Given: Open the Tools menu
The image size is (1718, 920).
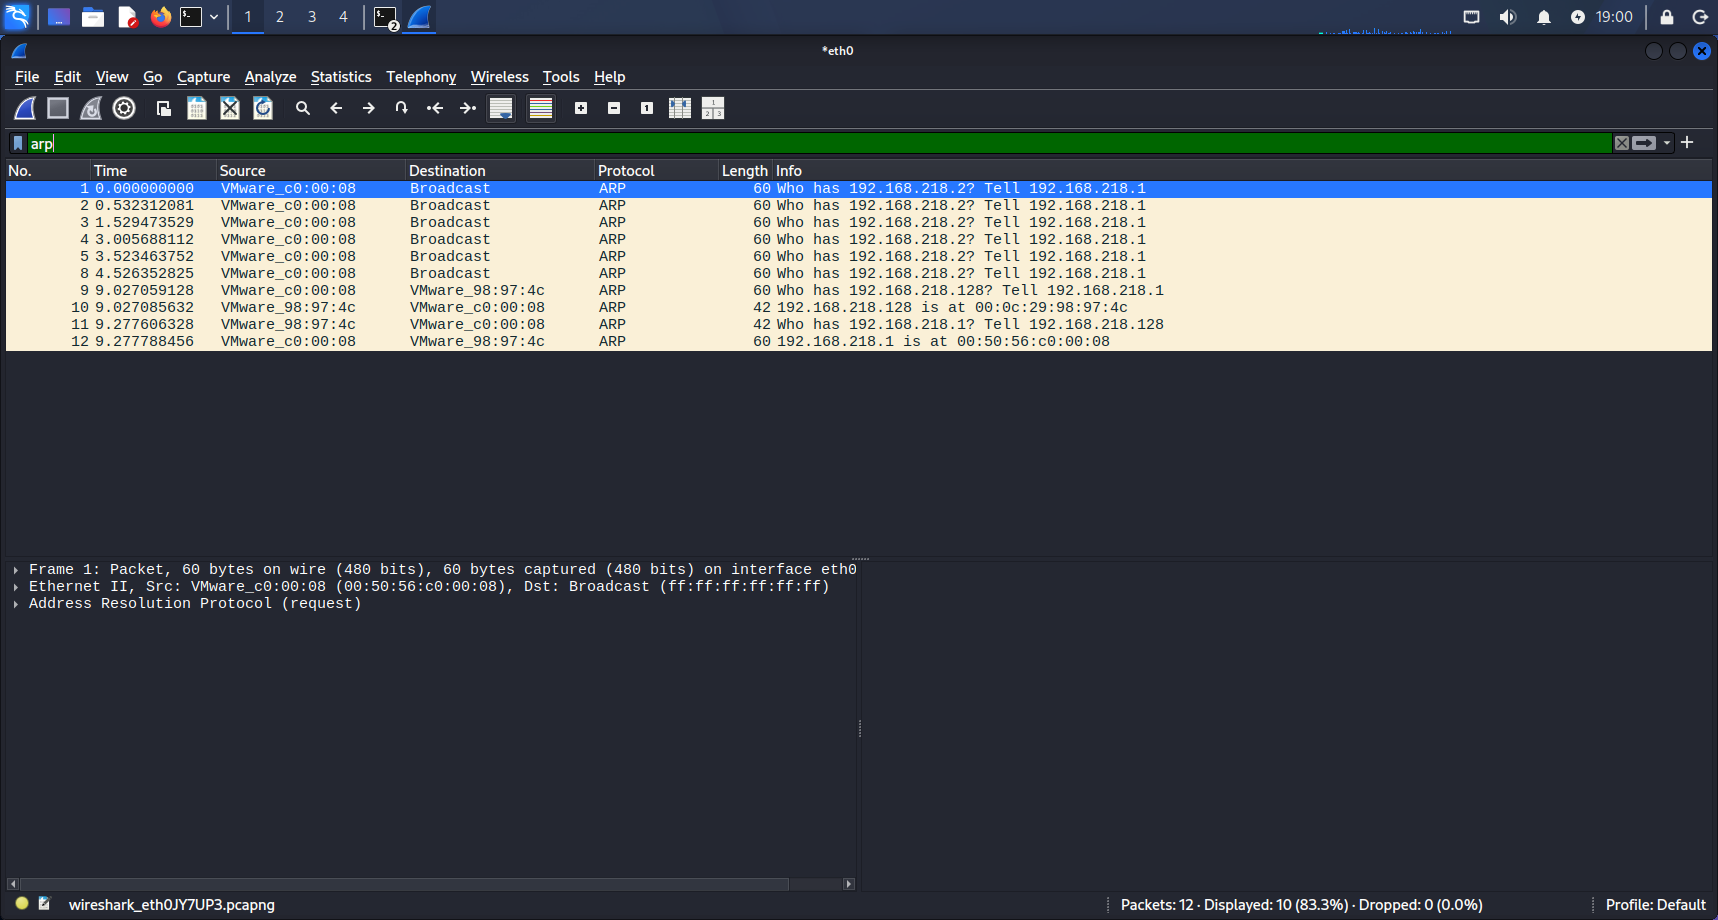Looking at the screenshot, I should 561,77.
